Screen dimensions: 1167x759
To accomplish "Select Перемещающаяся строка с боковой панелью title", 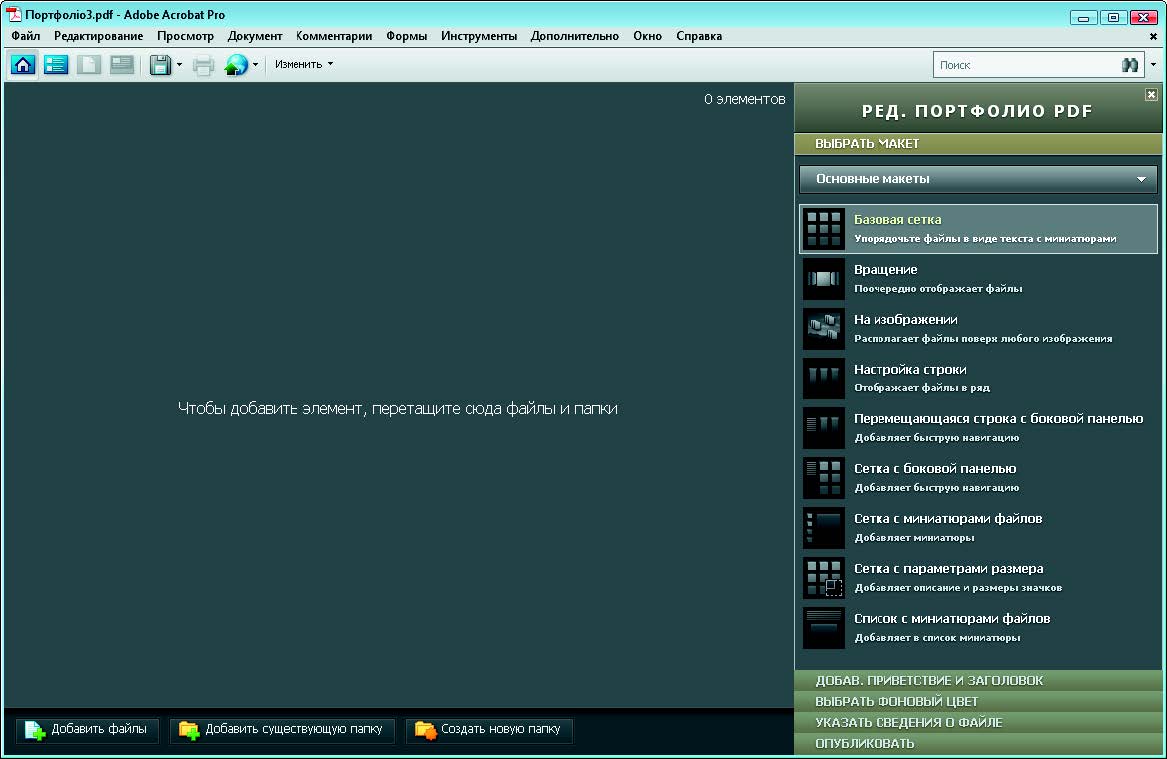I will pos(998,418).
